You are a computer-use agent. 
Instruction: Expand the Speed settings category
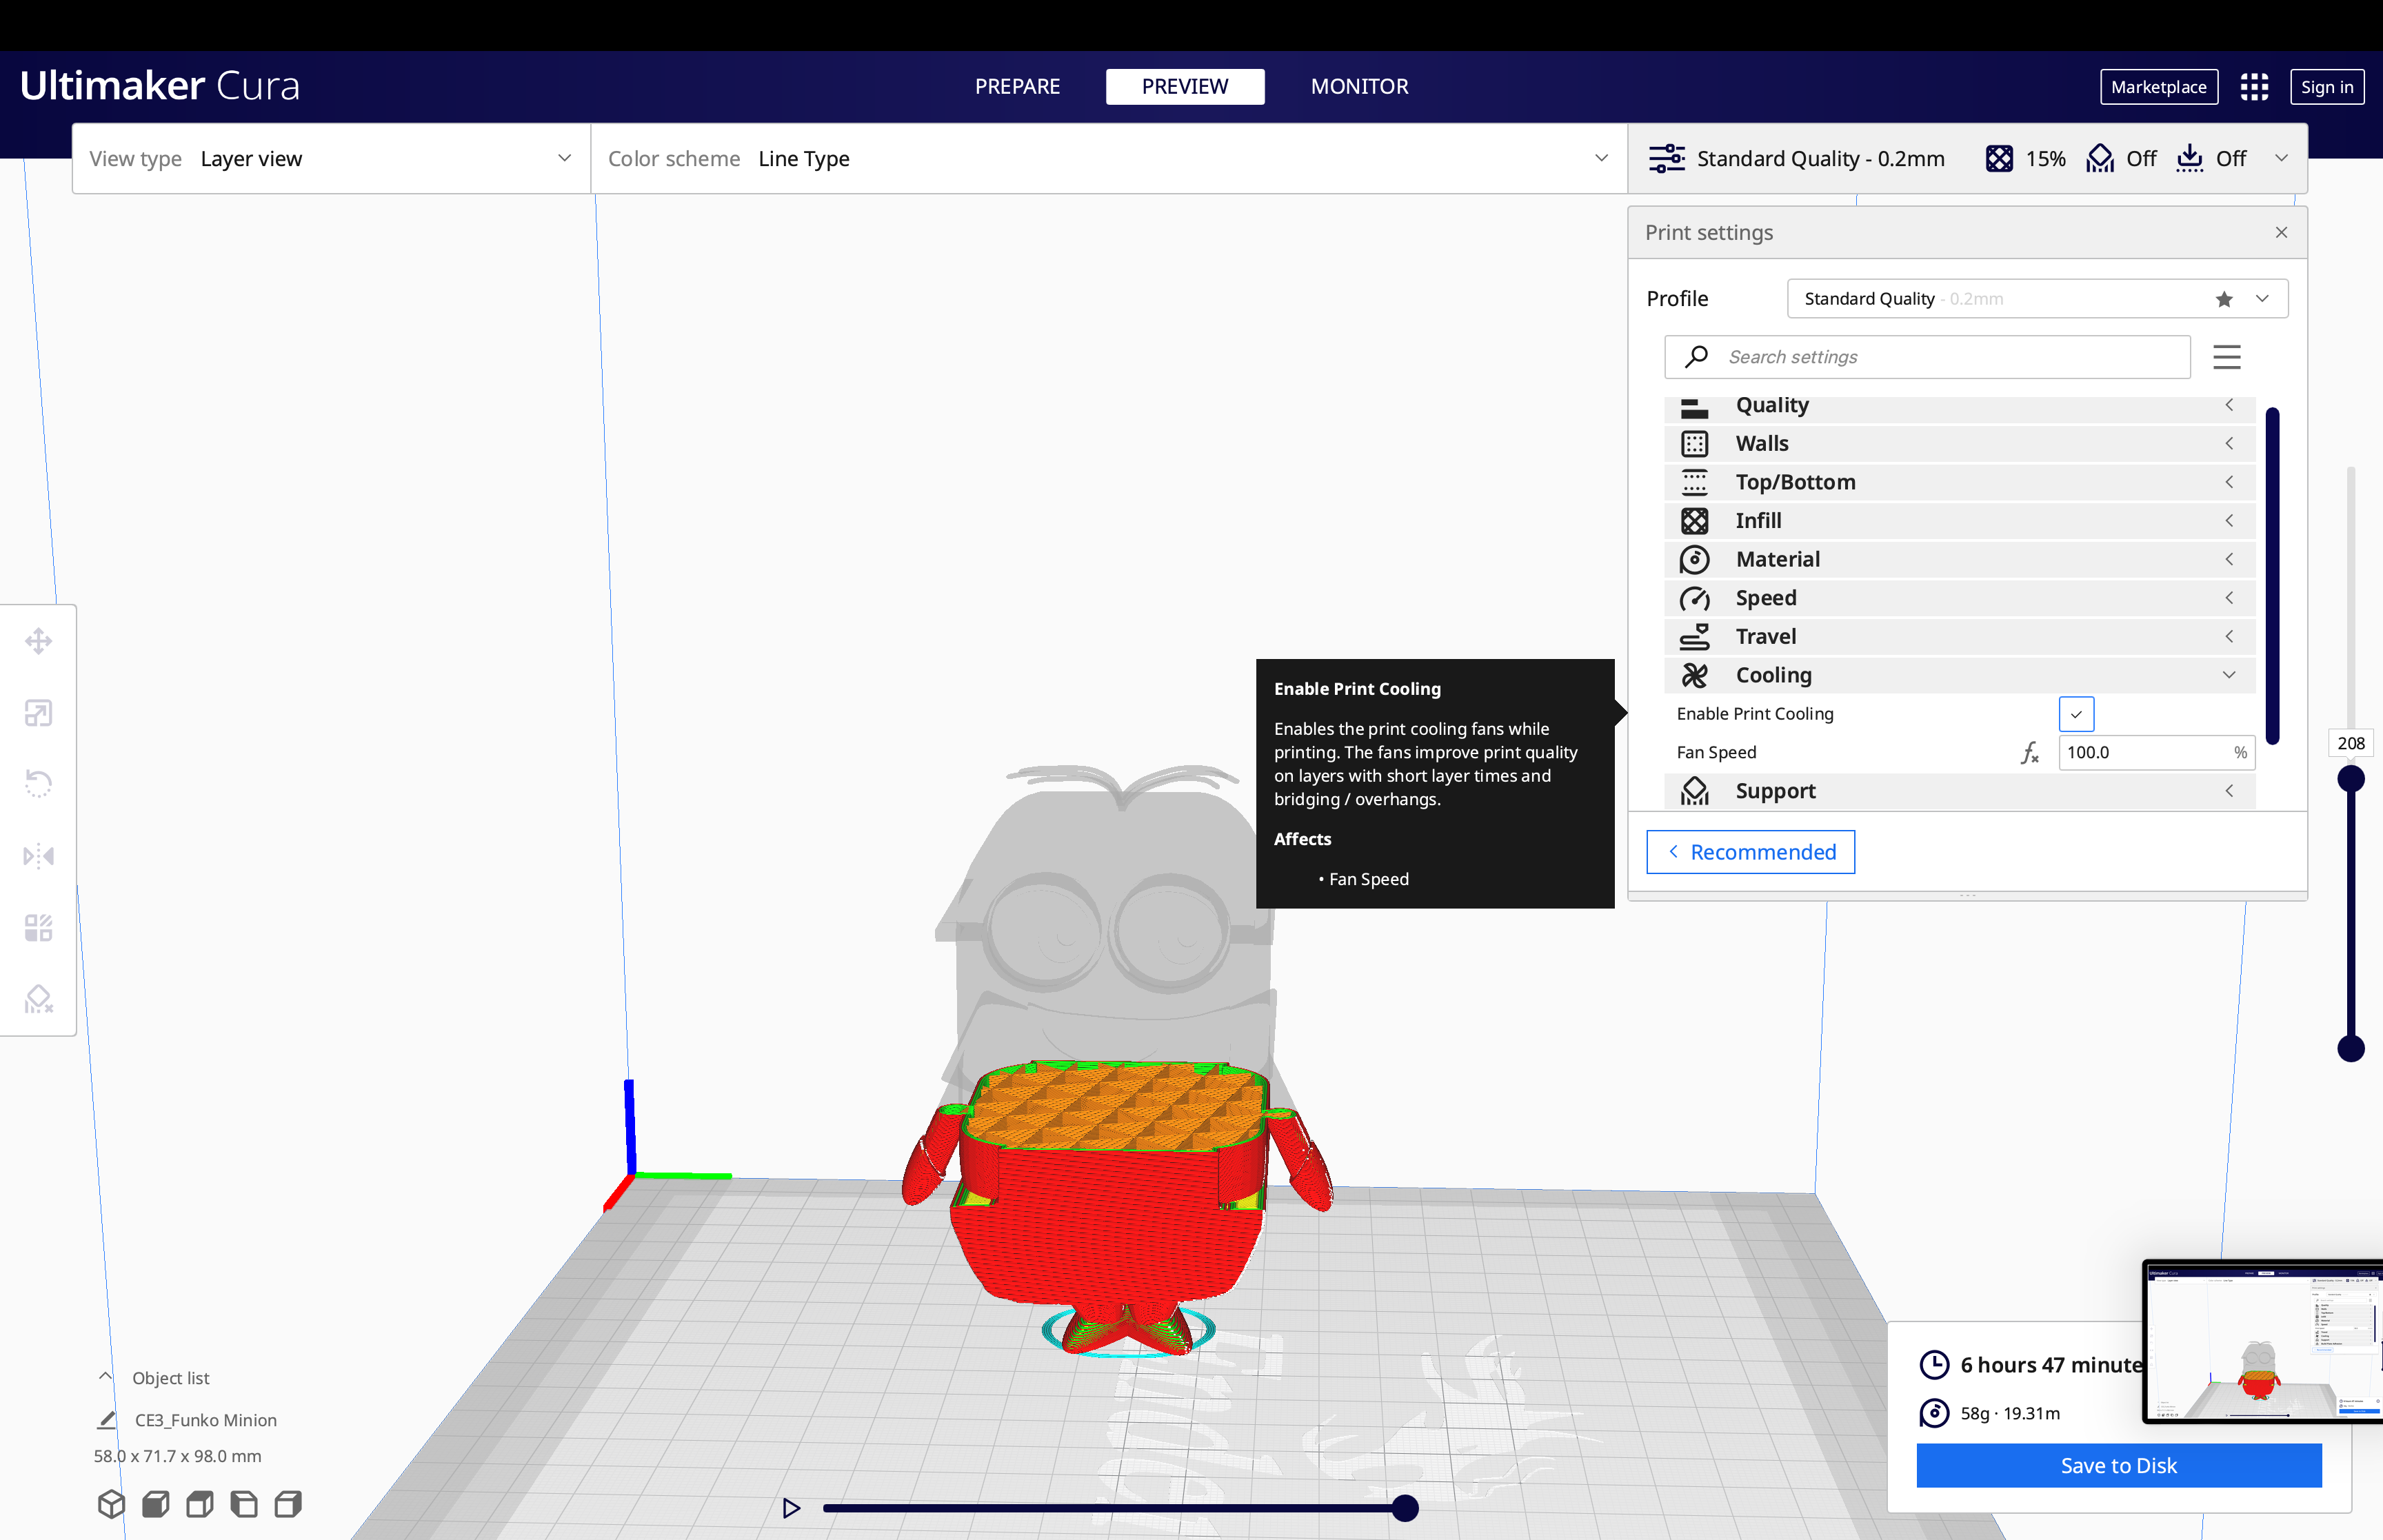tap(1959, 598)
